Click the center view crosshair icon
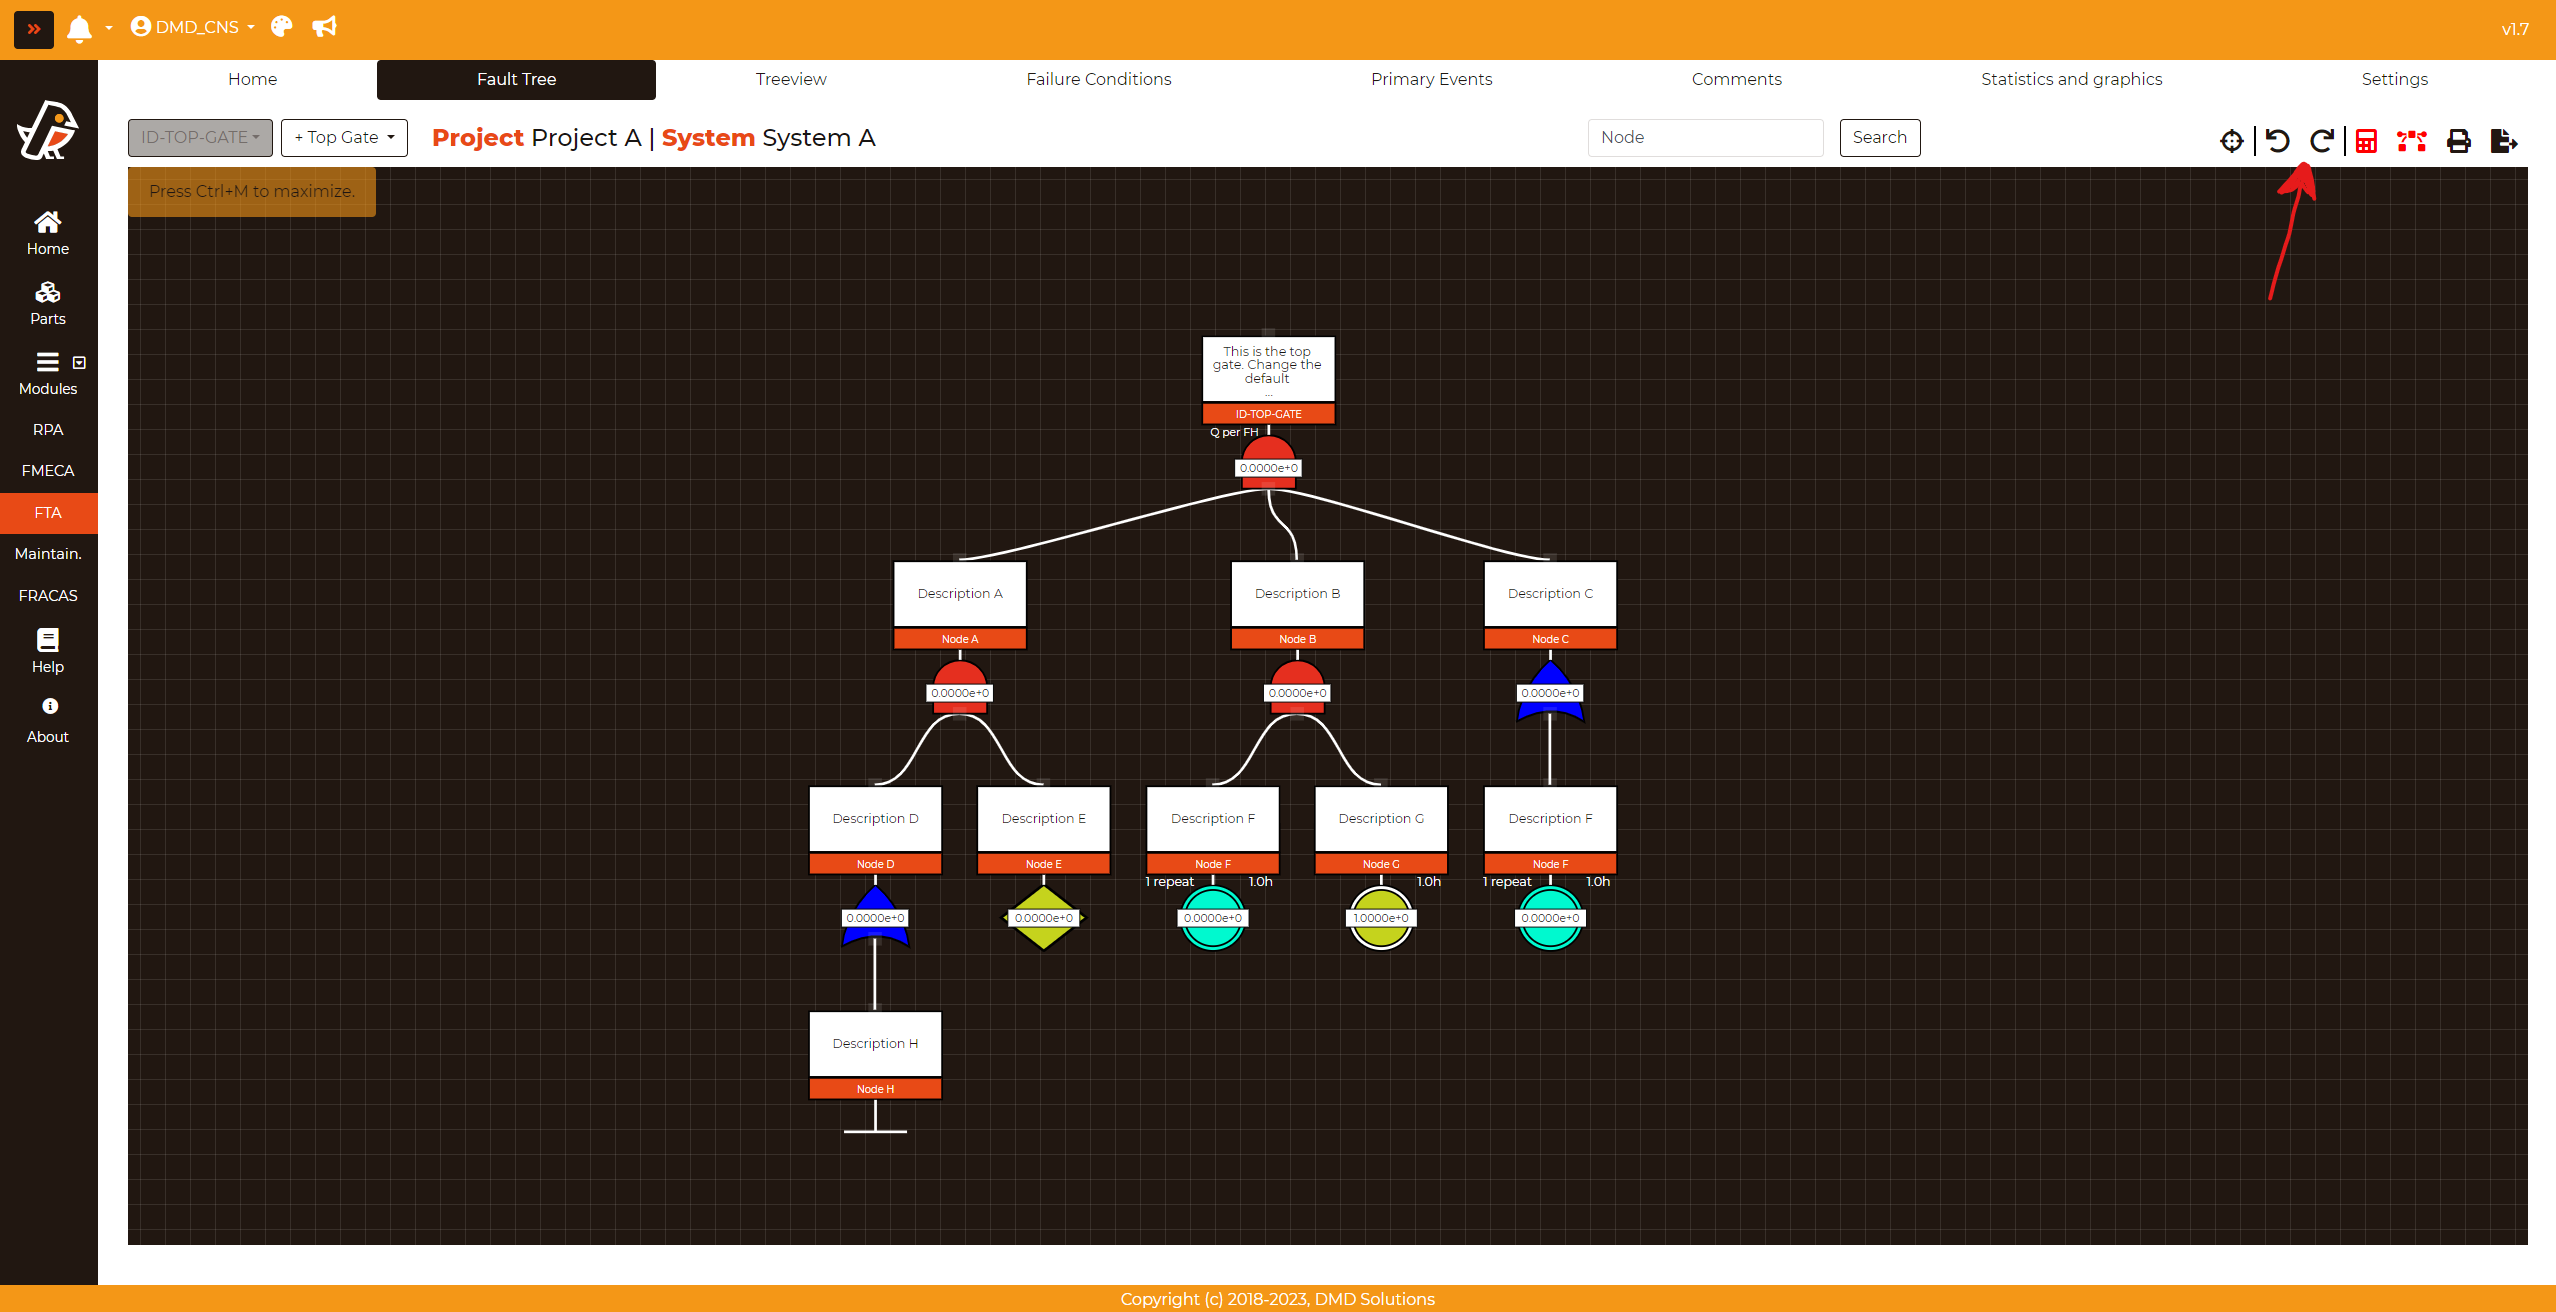Image resolution: width=2556 pixels, height=1312 pixels. [2231, 141]
